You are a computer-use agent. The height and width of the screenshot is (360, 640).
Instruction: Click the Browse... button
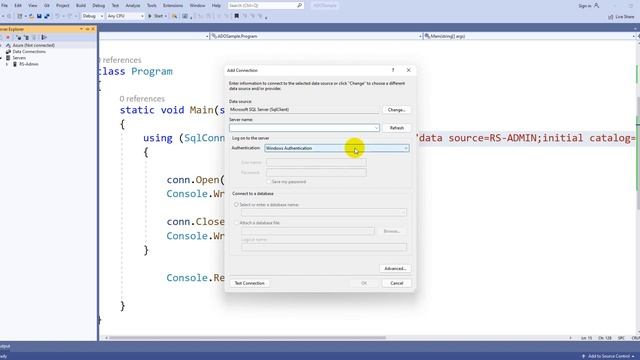[391, 231]
